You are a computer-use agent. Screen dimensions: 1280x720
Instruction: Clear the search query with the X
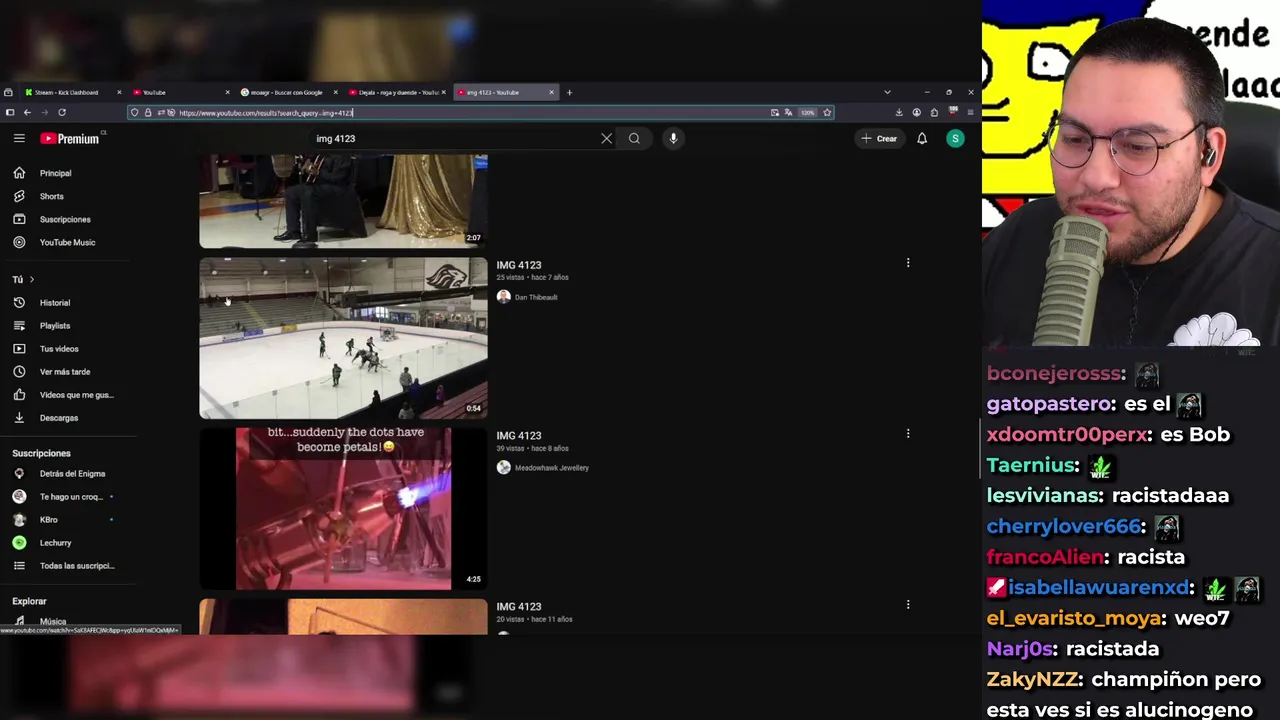pos(606,139)
